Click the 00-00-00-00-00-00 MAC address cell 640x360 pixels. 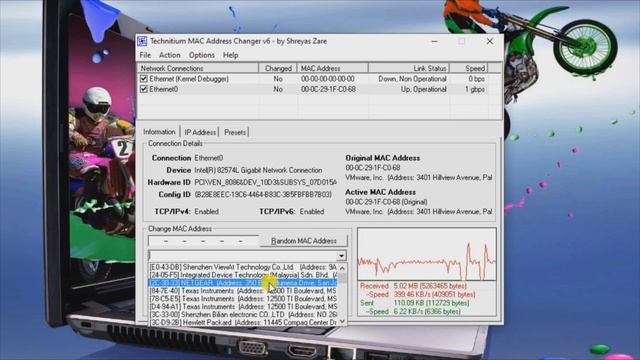[328, 79]
